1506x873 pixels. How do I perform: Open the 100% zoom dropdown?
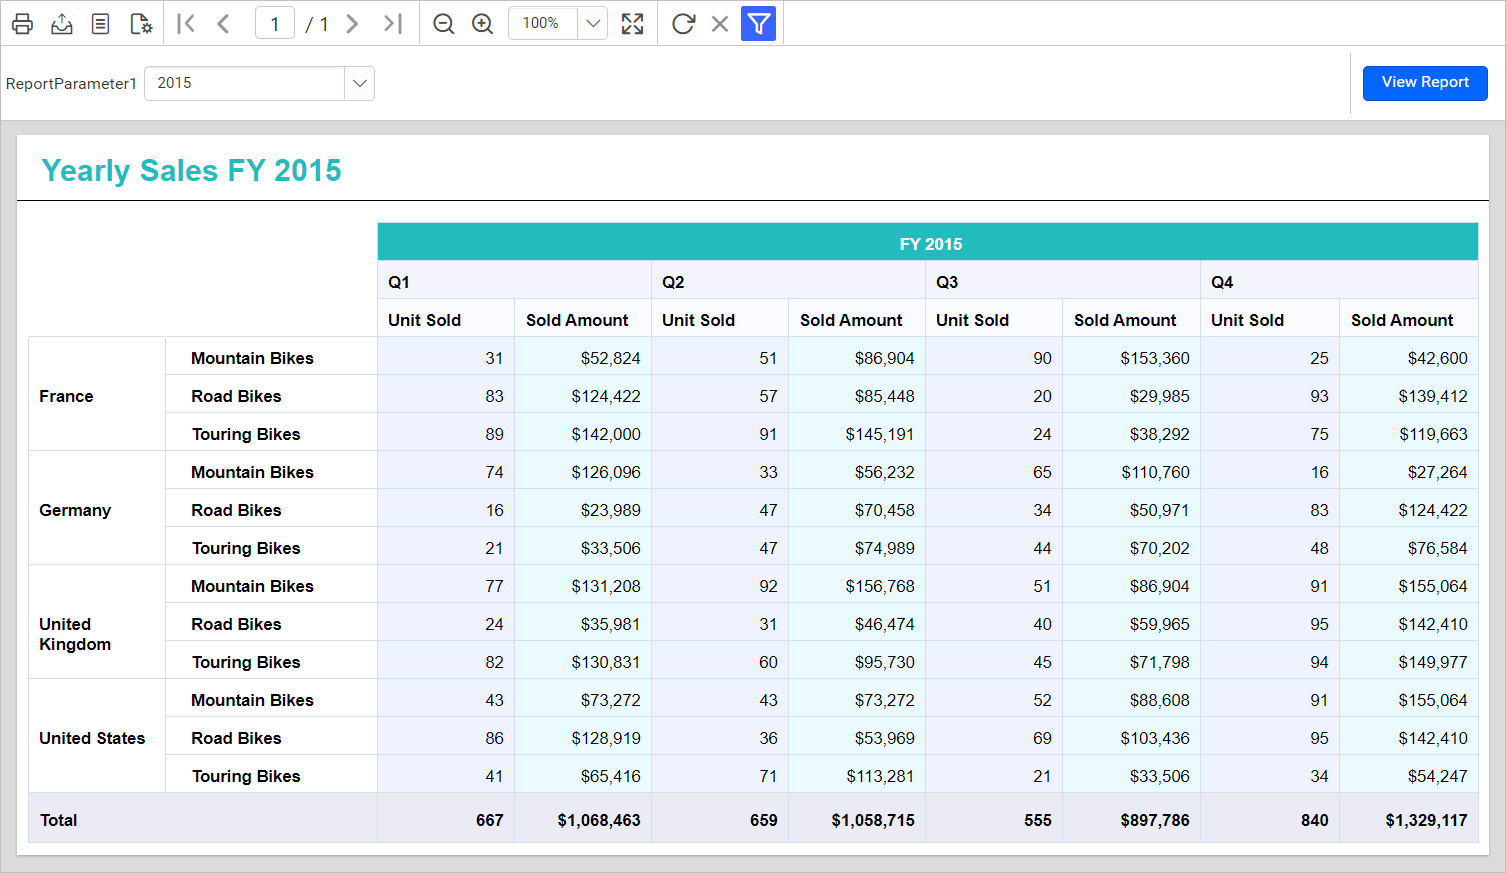click(x=593, y=24)
